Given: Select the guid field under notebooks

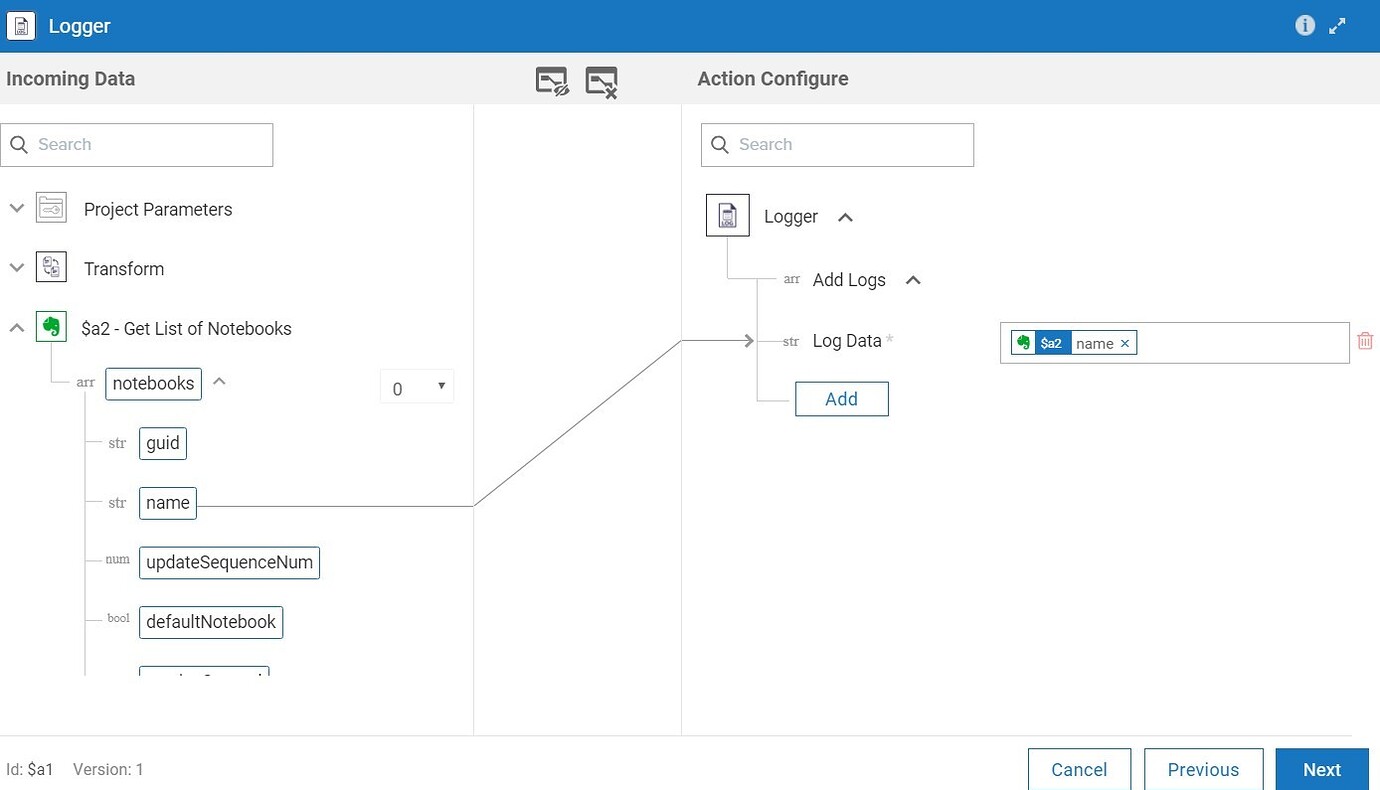Looking at the screenshot, I should (162, 443).
